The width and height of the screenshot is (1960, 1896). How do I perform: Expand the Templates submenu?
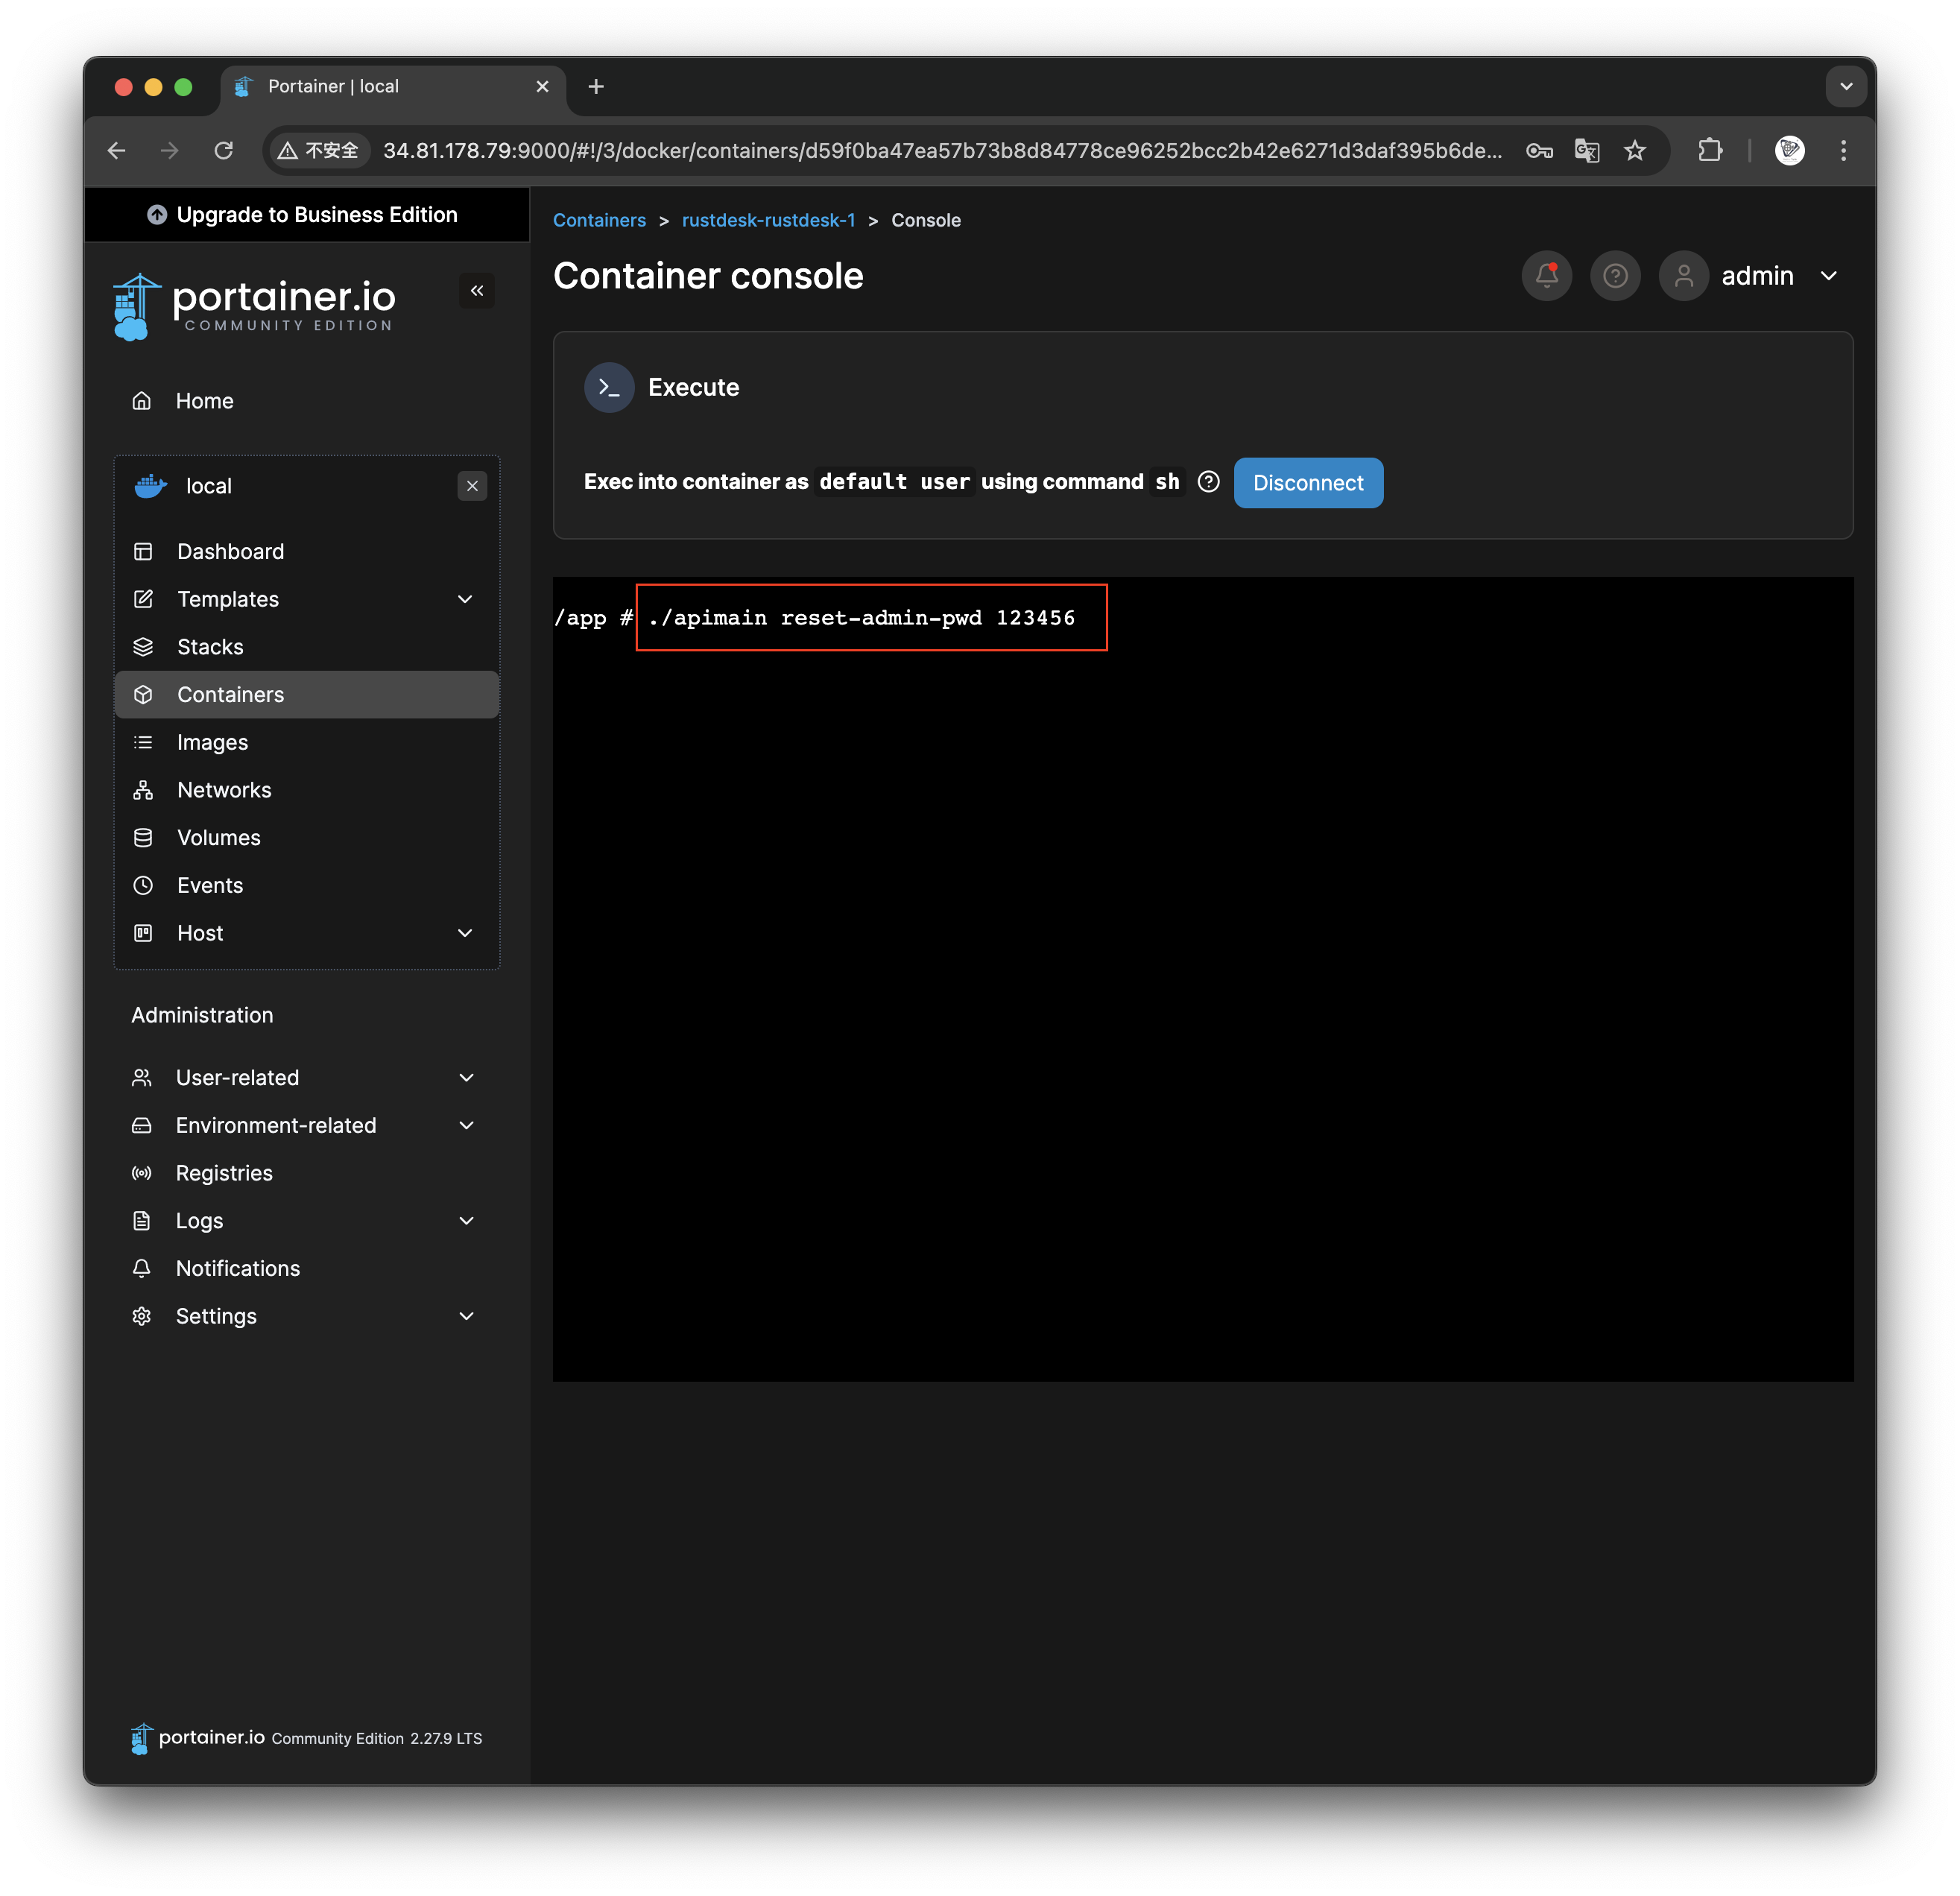[x=465, y=599]
